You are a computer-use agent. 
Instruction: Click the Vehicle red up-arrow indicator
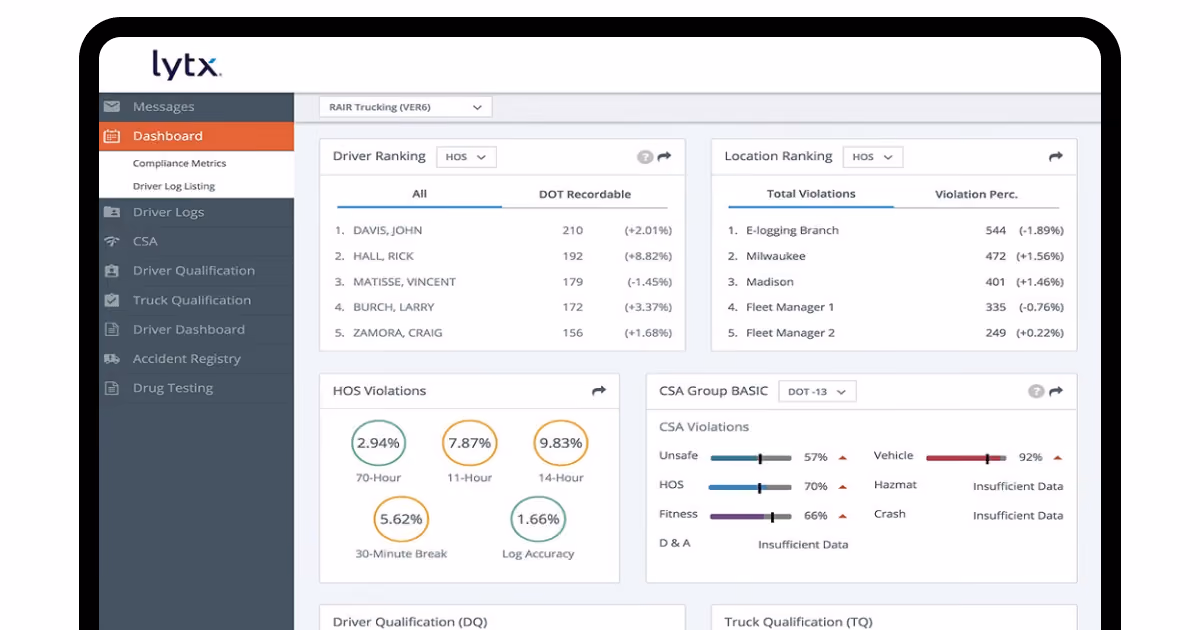1057,457
